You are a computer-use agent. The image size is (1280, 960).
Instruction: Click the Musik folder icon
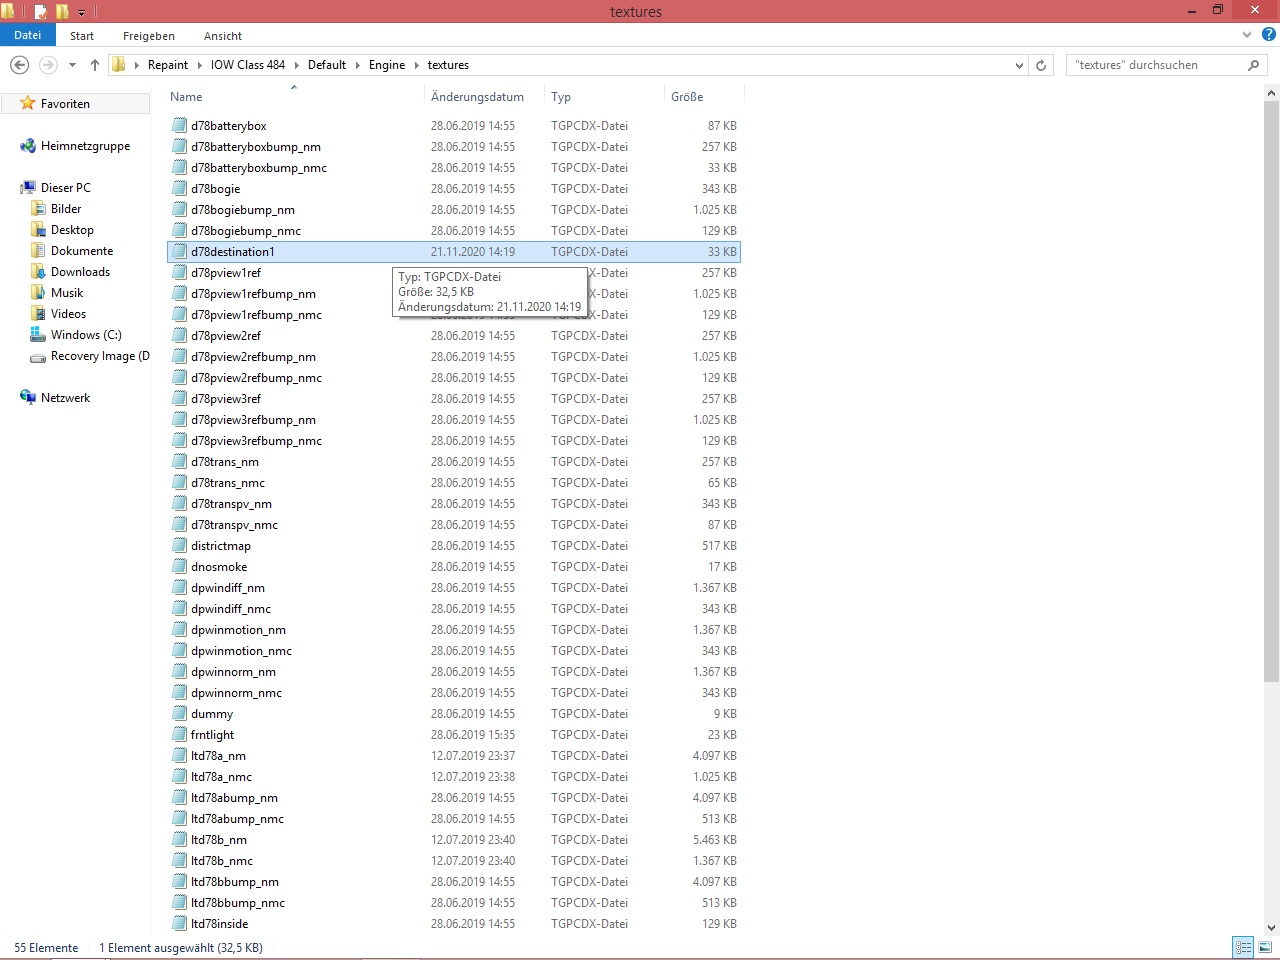(x=39, y=293)
